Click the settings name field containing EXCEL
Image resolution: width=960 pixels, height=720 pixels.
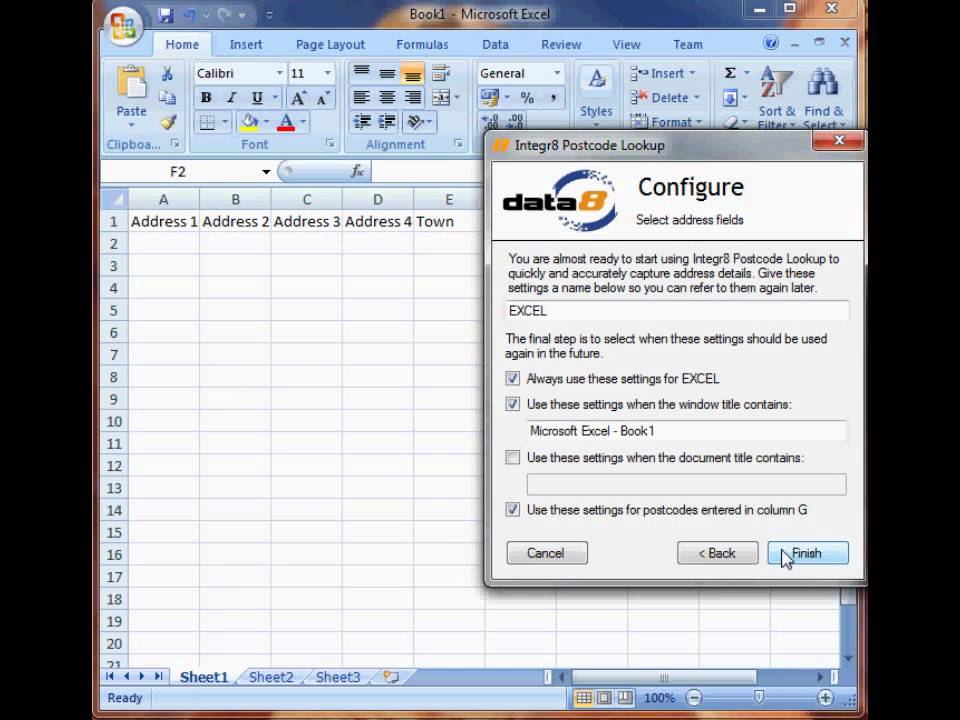(x=677, y=310)
